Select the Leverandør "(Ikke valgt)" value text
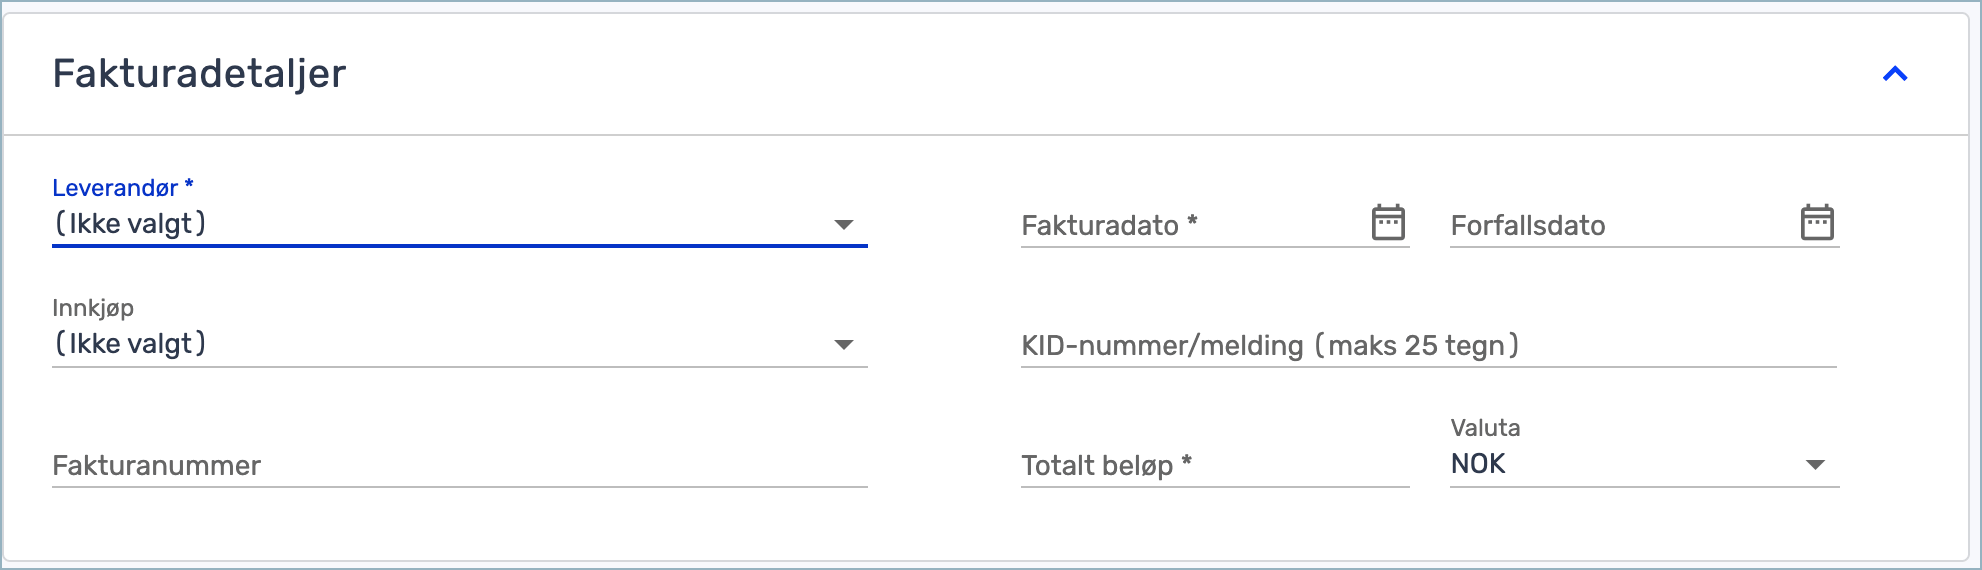1982x570 pixels. 130,224
